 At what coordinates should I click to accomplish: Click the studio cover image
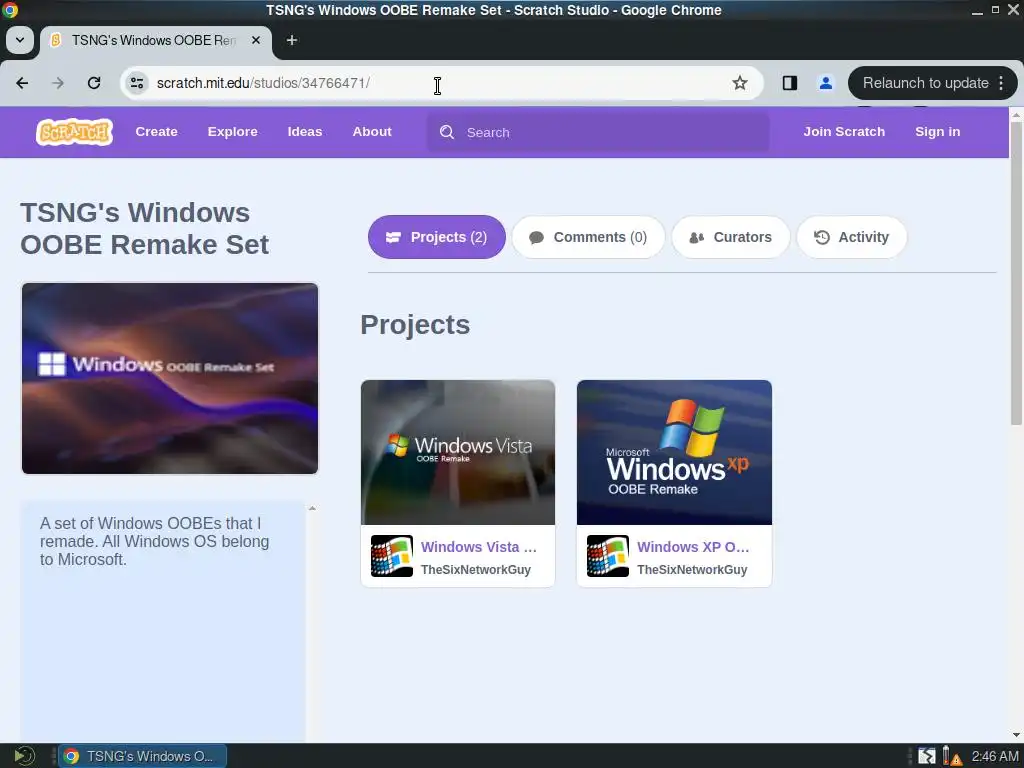[x=170, y=378]
